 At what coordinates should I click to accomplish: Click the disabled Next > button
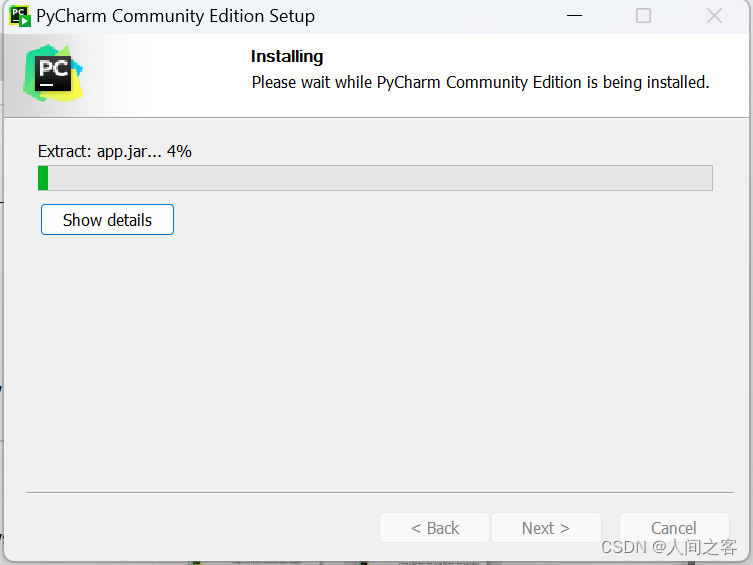pyautogui.click(x=546, y=528)
